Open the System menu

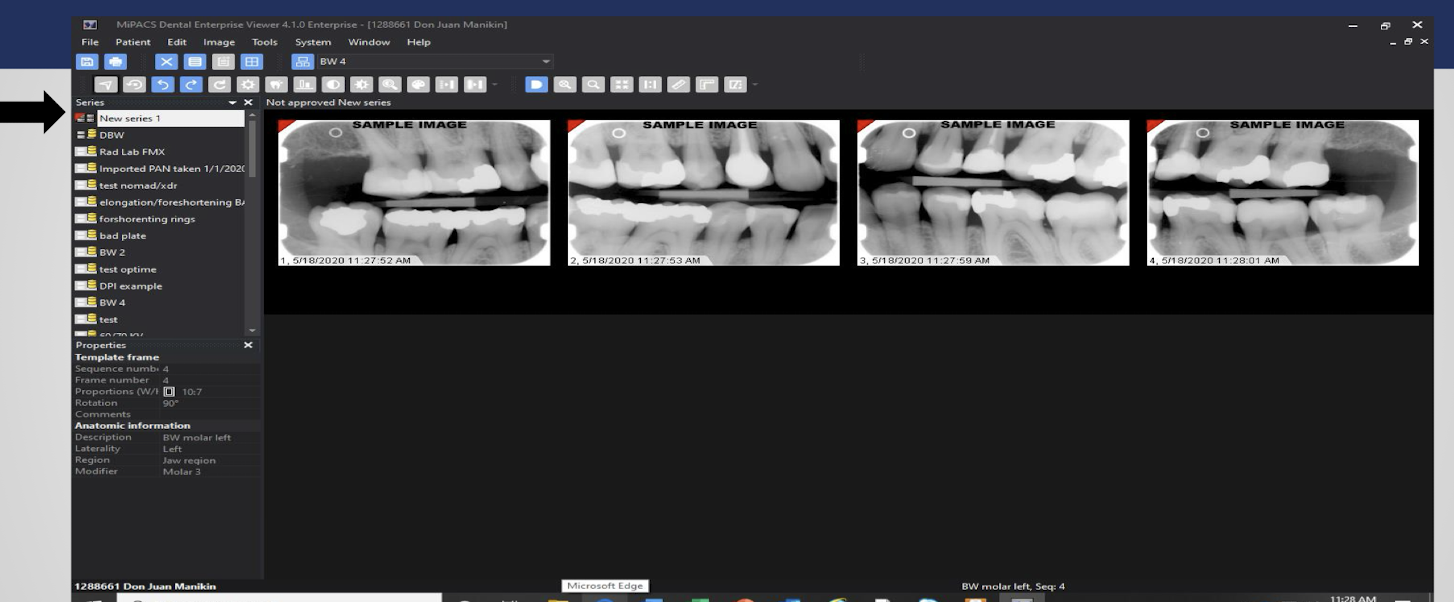(313, 42)
